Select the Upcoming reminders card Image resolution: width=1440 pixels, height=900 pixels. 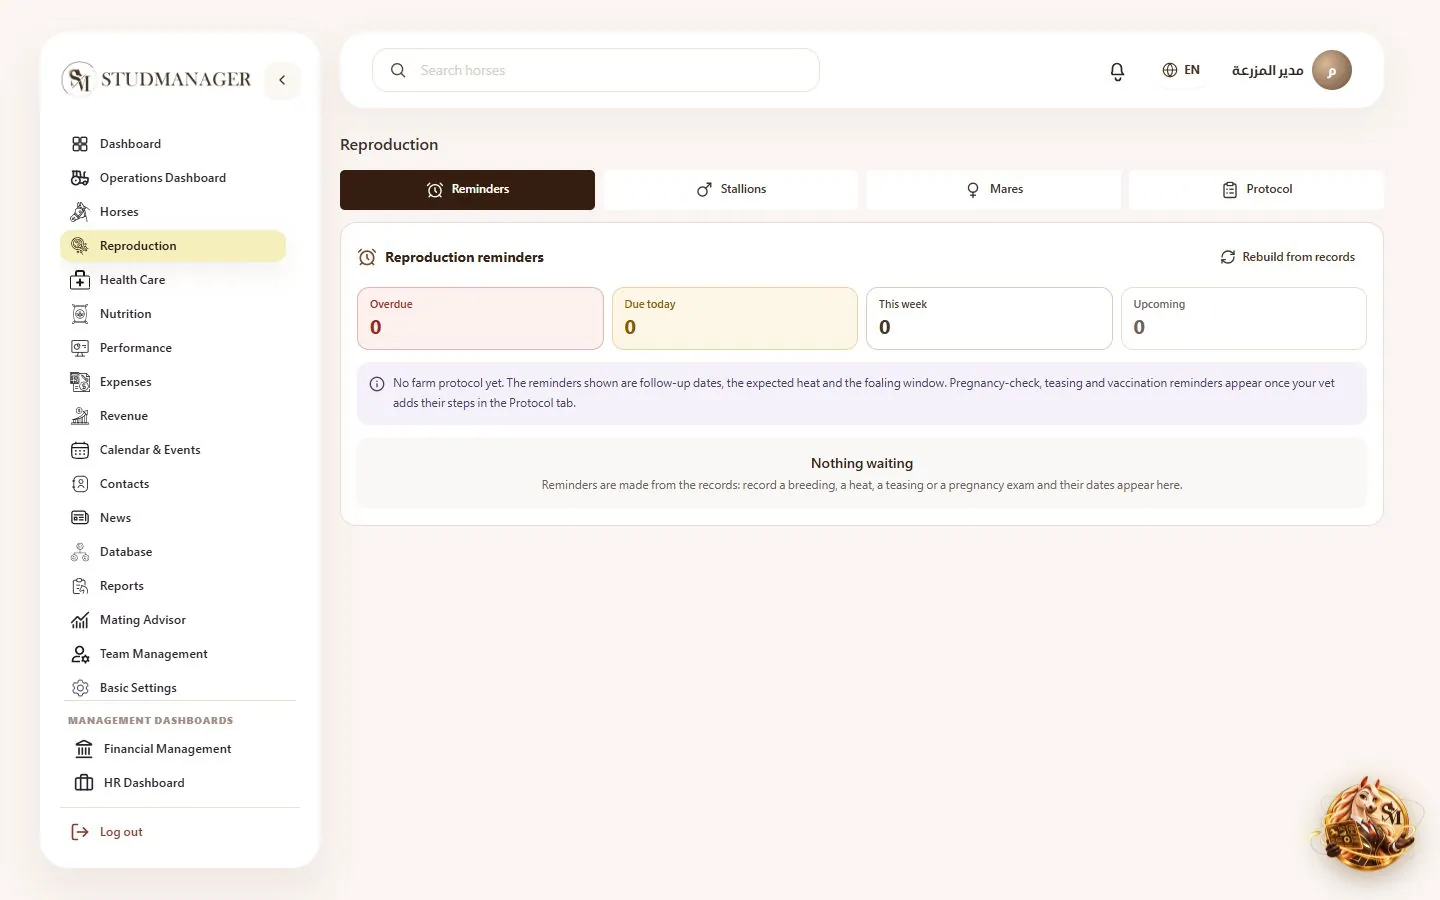pos(1244,319)
